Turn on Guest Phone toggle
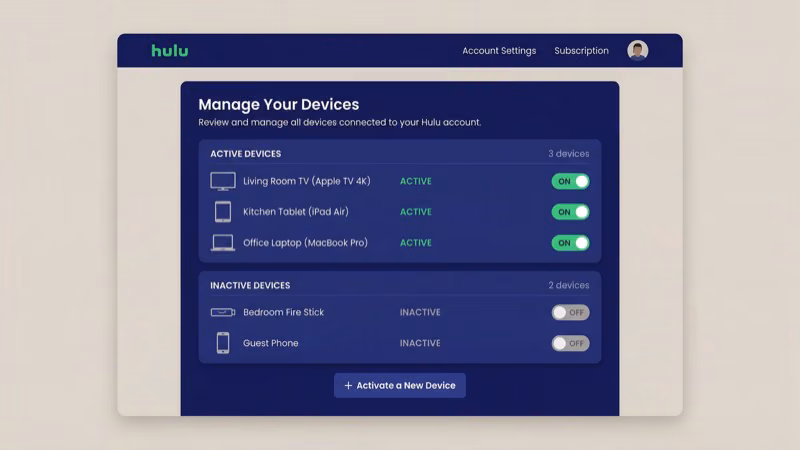This screenshot has width=800, height=450. pyautogui.click(x=570, y=343)
